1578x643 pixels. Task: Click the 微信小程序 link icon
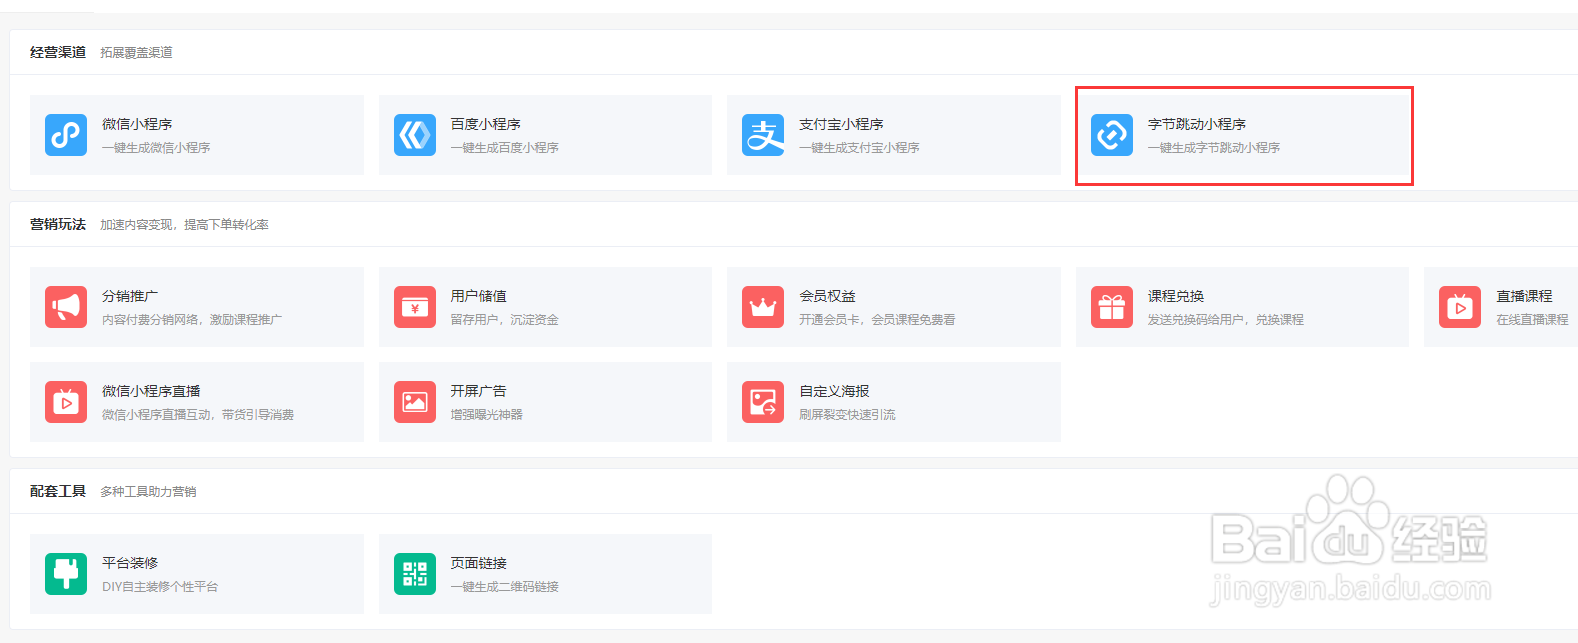(66, 135)
